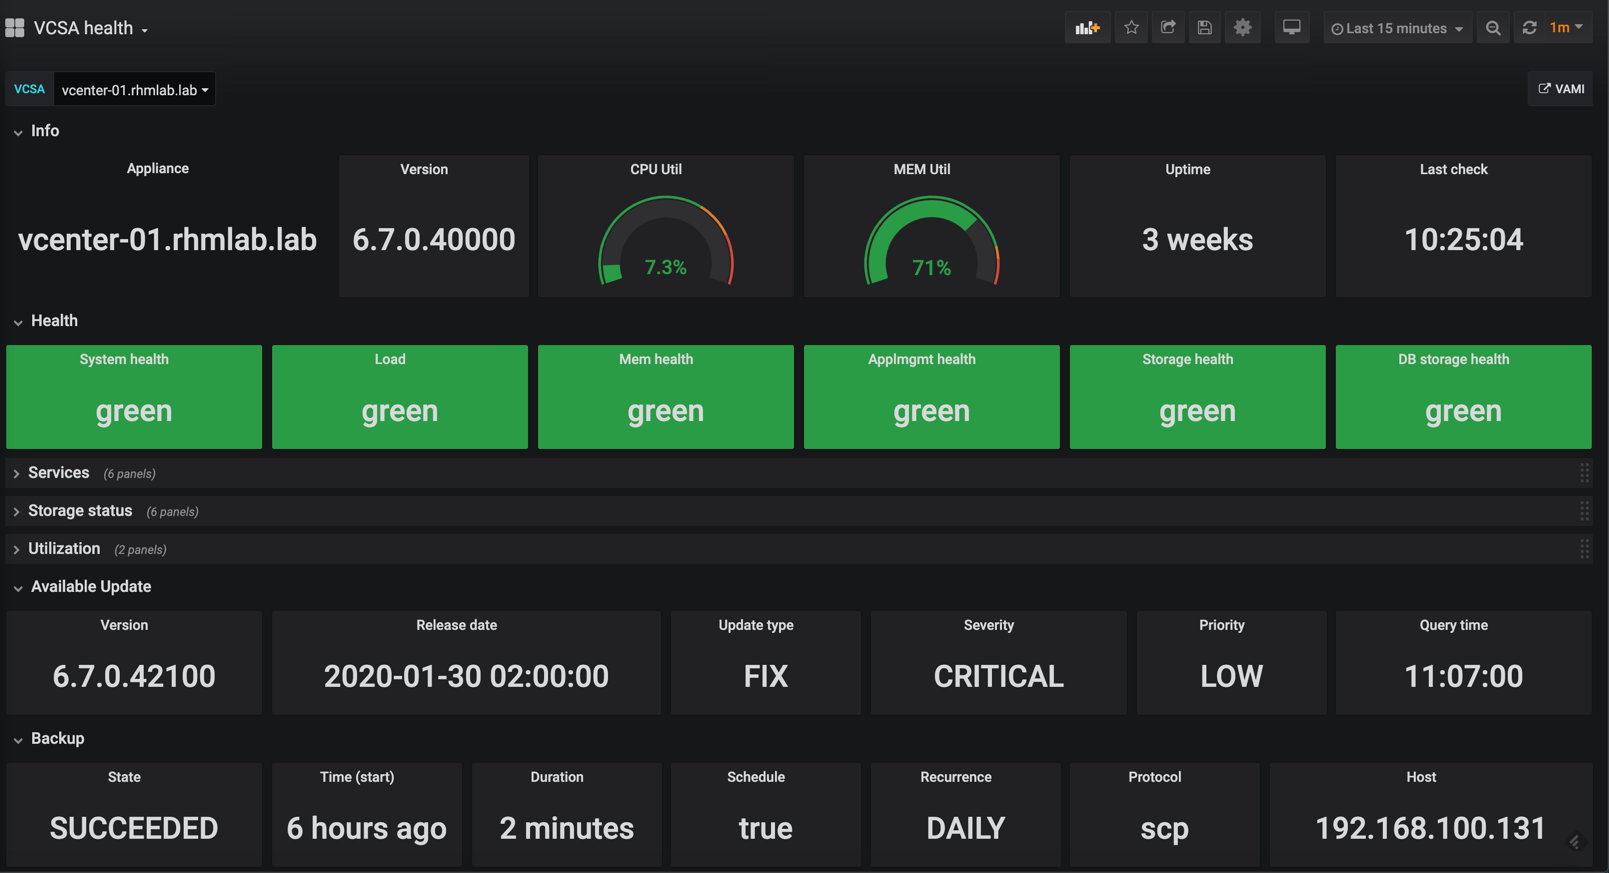The width and height of the screenshot is (1609, 873).
Task: Click the CRITICAL severity value
Action: [998, 677]
